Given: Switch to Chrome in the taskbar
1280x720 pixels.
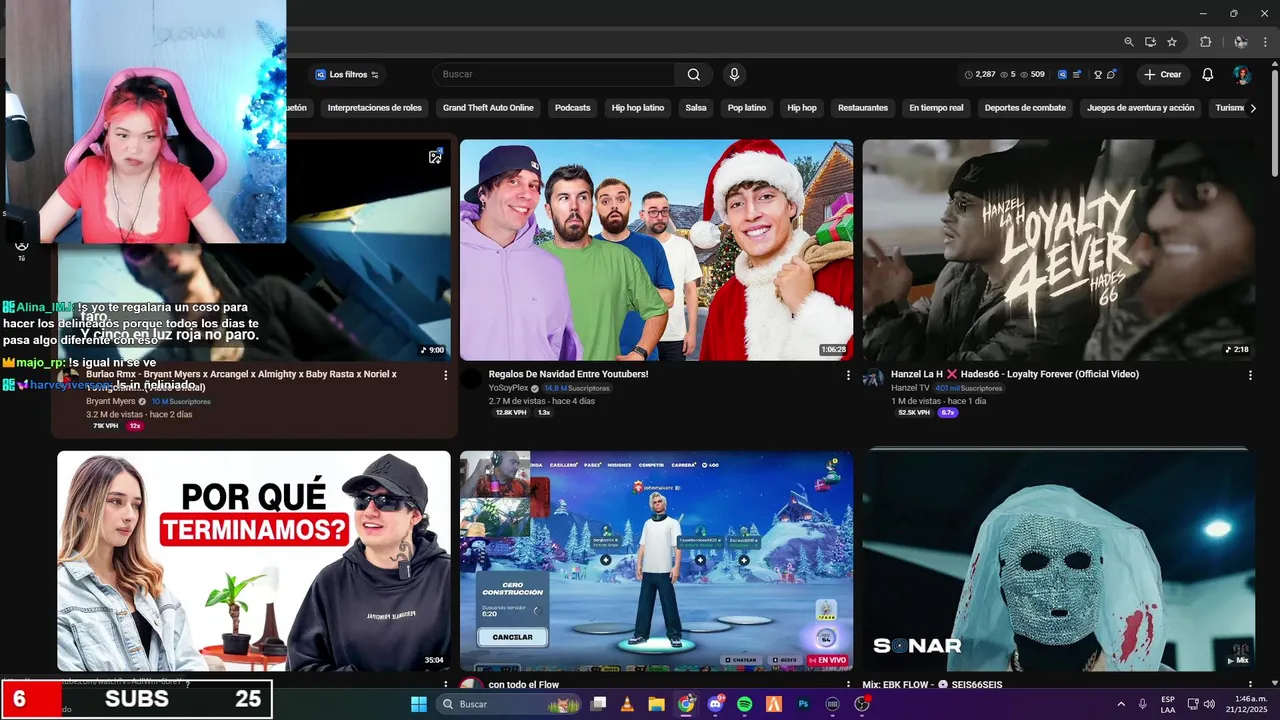Looking at the screenshot, I should (x=686, y=704).
